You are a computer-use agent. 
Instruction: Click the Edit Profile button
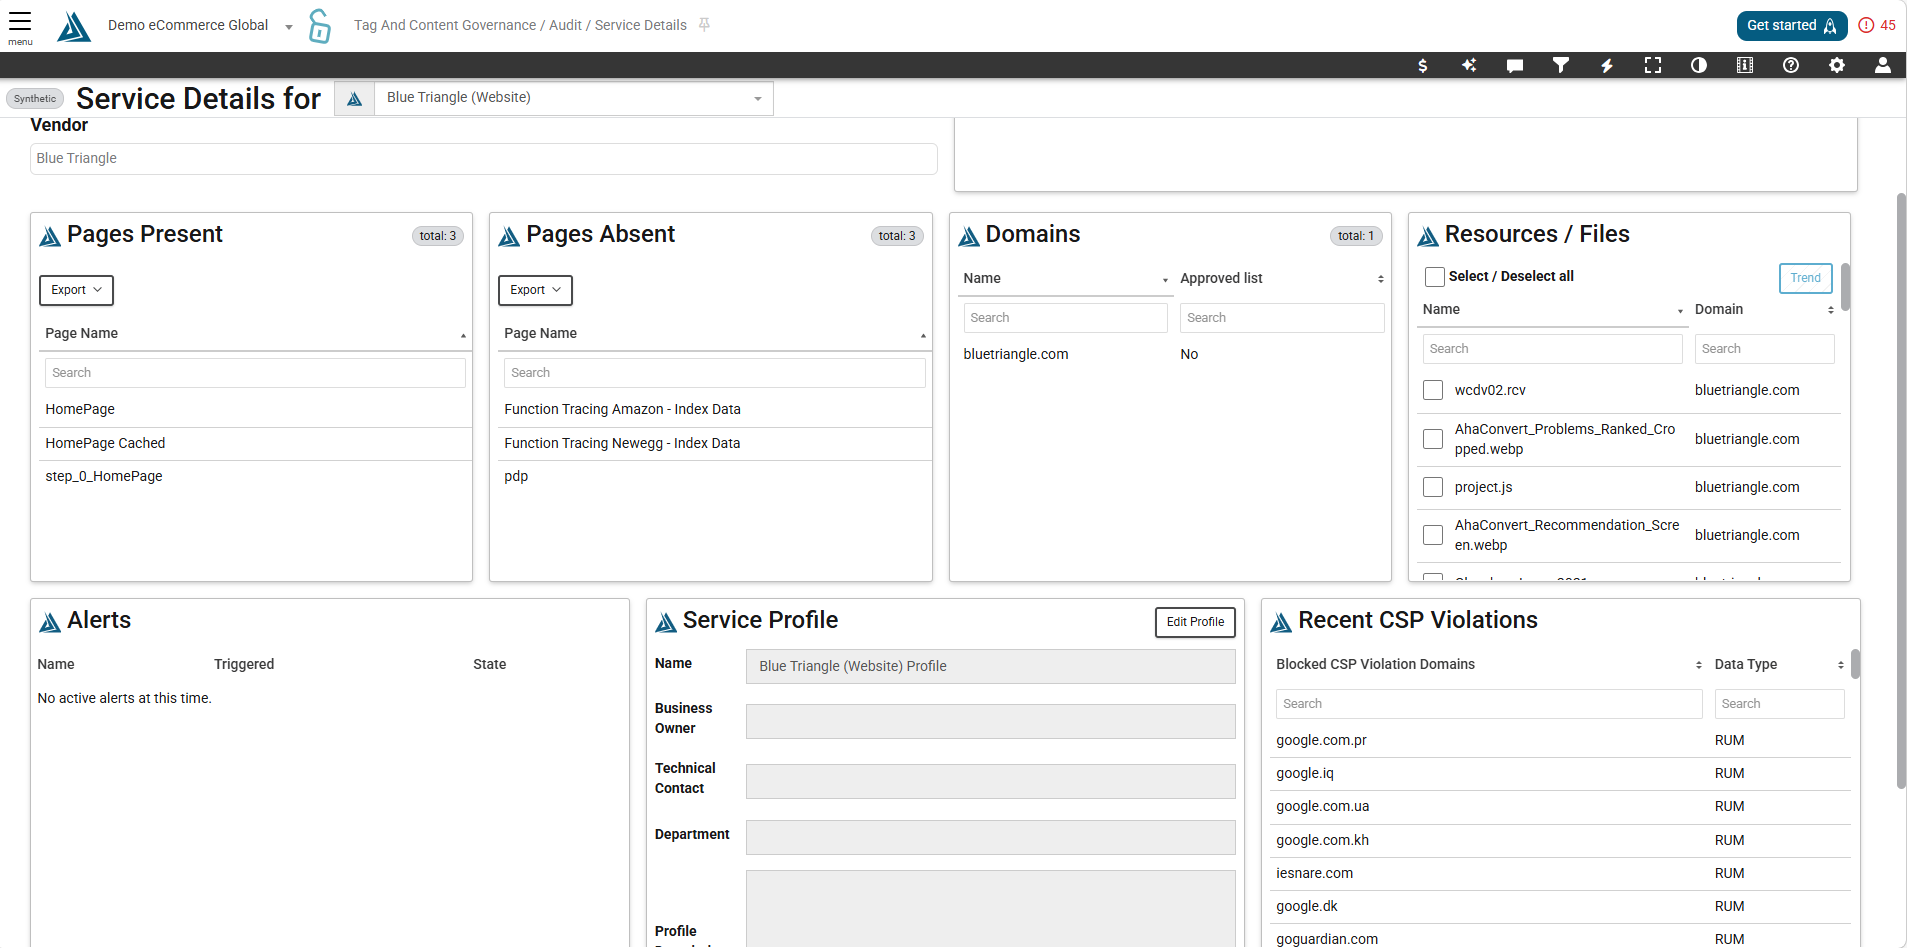(x=1195, y=622)
